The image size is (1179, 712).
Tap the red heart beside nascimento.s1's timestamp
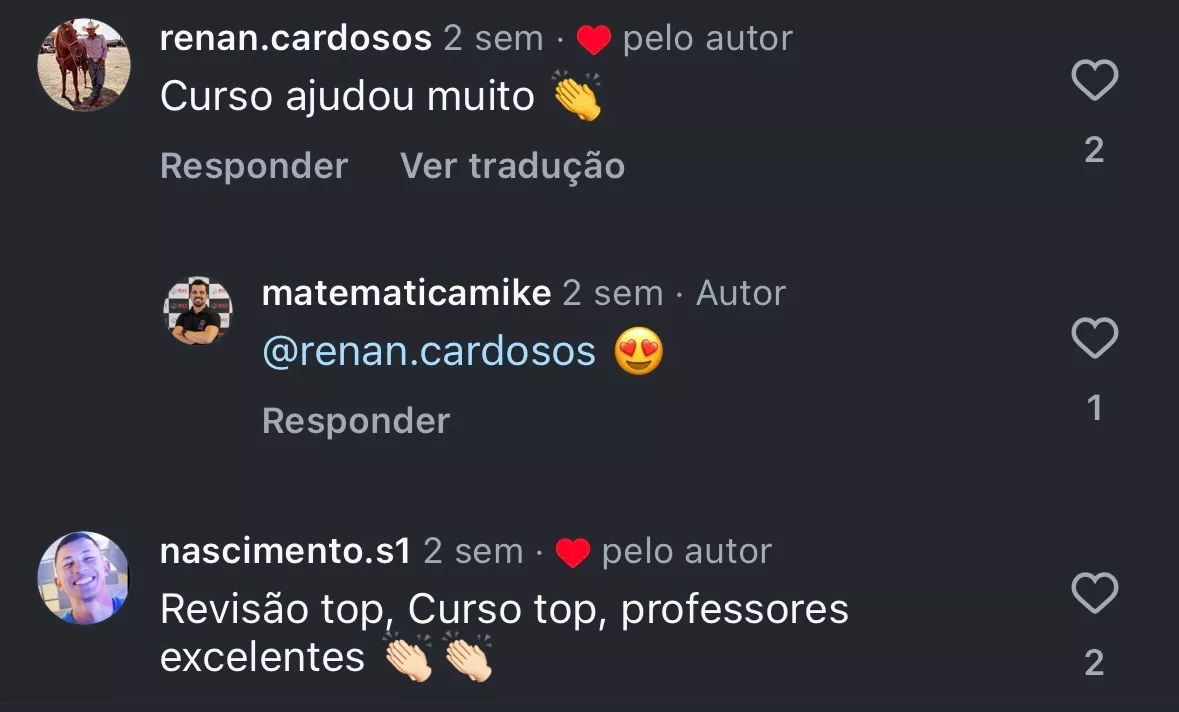coord(572,553)
